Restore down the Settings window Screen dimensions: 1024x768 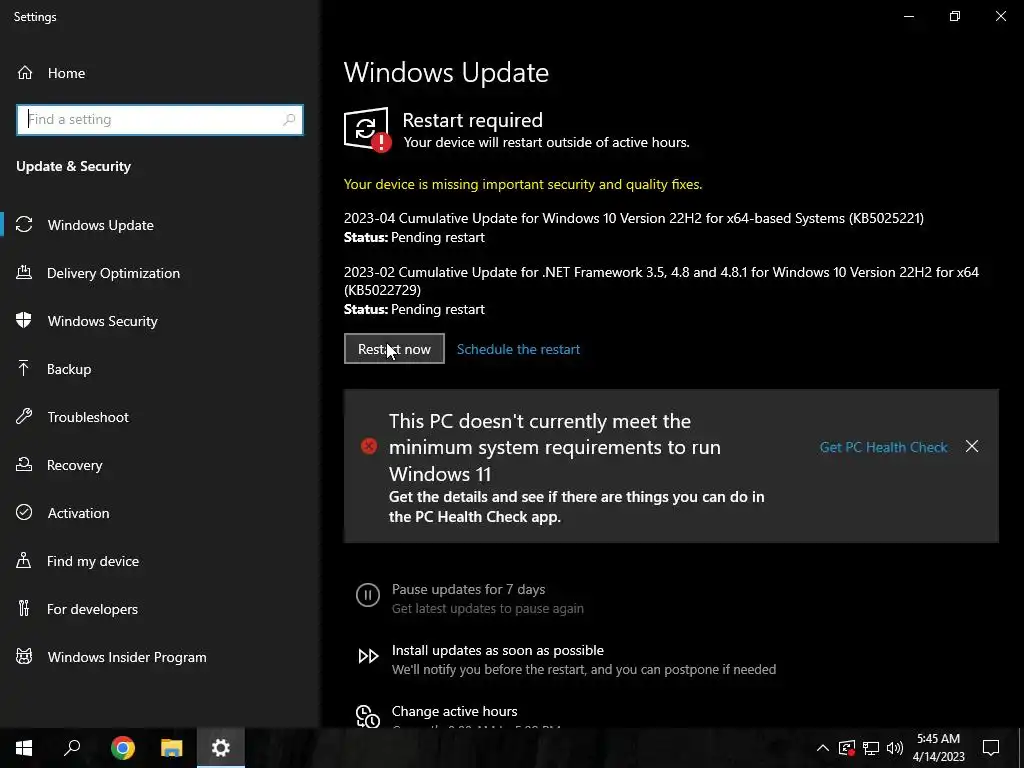point(955,16)
